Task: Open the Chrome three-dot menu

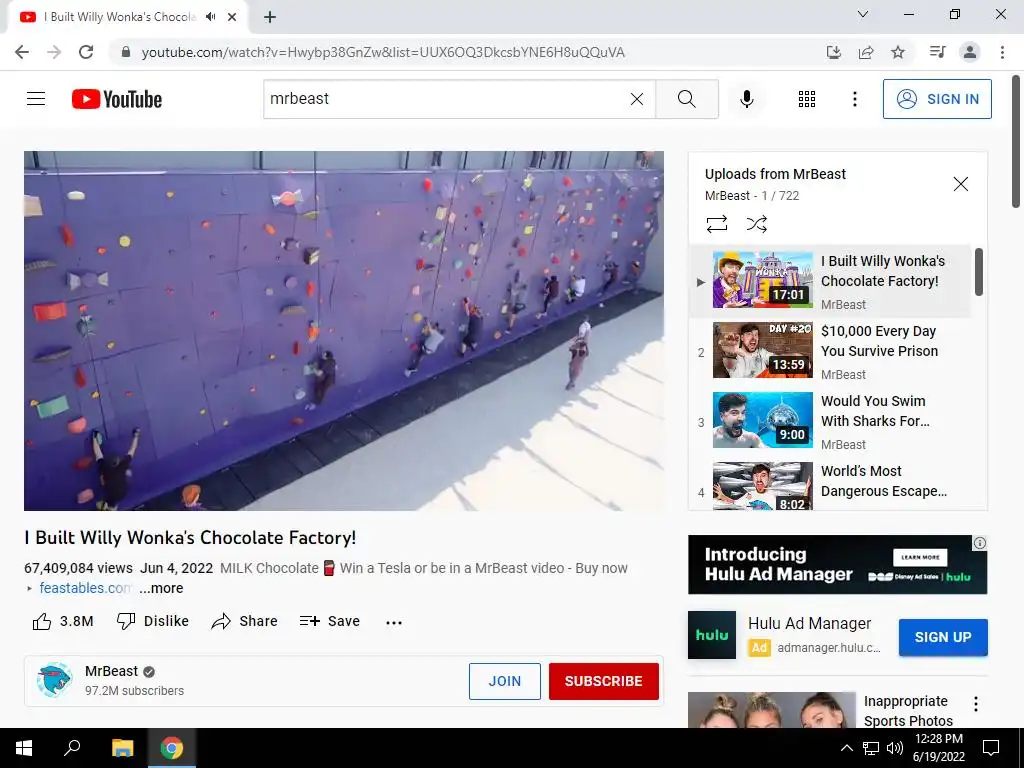Action: [1002, 52]
